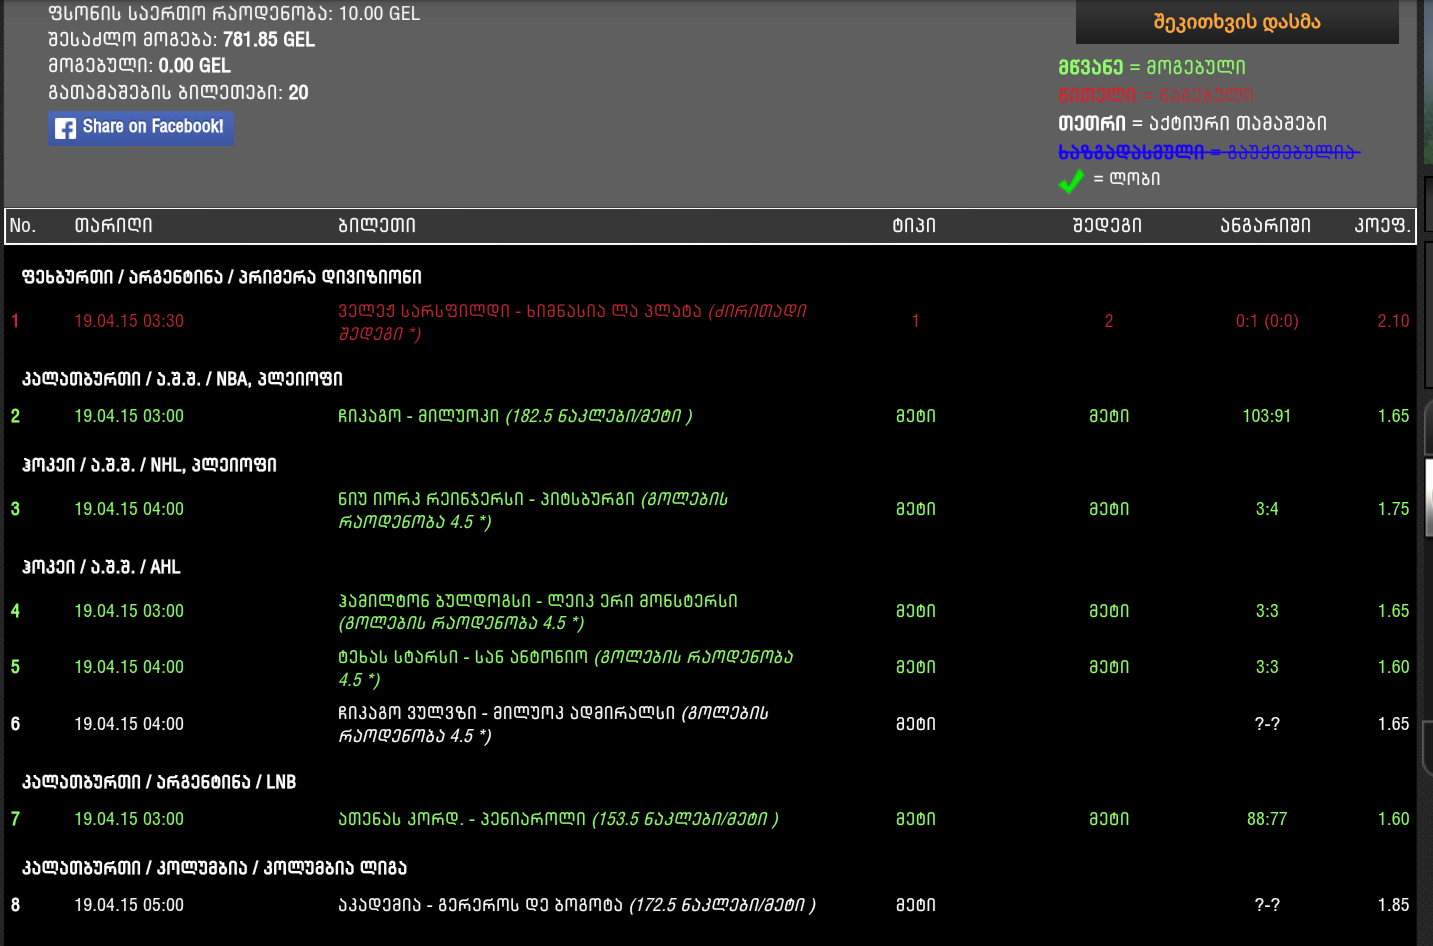The image size is (1433, 946).
Task: Click the green checkmark legend icon
Action: coord(1070,182)
